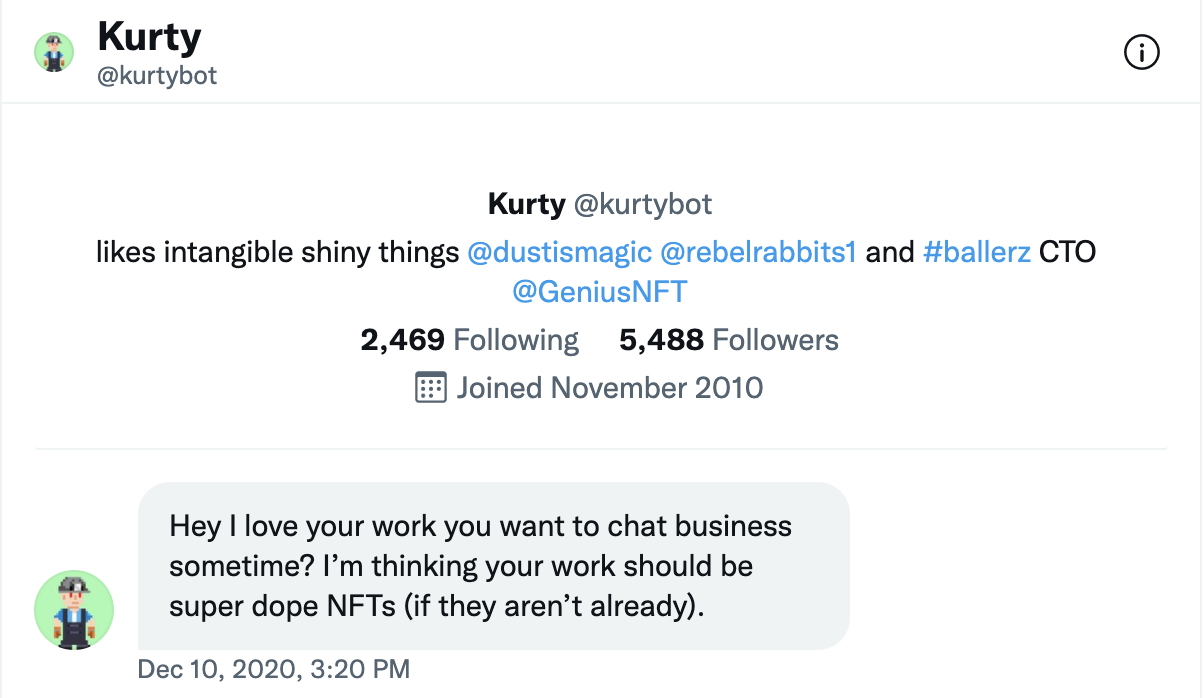
Task: Click the Kurty name in the profile card
Action: point(527,204)
